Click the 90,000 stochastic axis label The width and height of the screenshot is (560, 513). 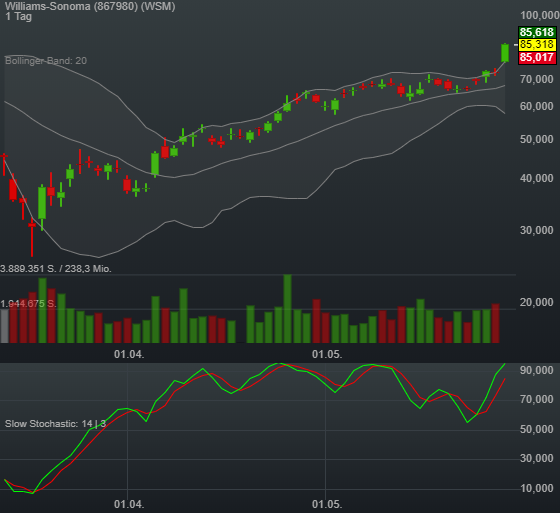(537, 370)
